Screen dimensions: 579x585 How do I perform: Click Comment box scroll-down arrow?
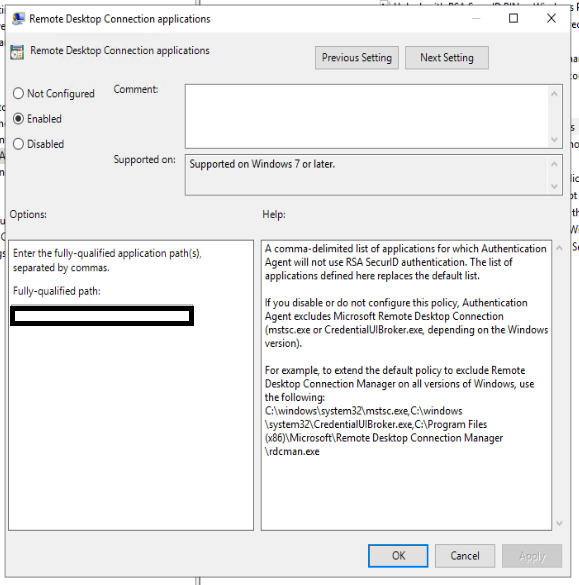[554, 140]
